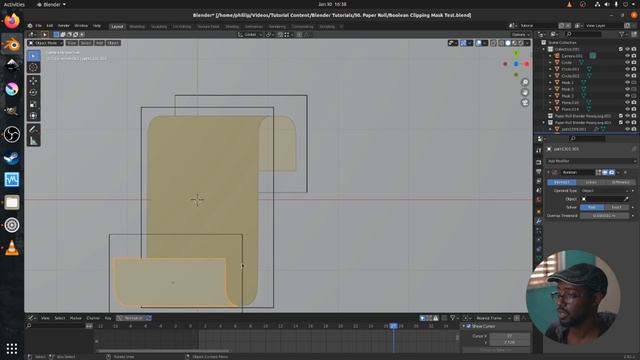The height and width of the screenshot is (360, 640).
Task: Click Activities in the top bar
Action: pyautogui.click(x=14, y=4)
